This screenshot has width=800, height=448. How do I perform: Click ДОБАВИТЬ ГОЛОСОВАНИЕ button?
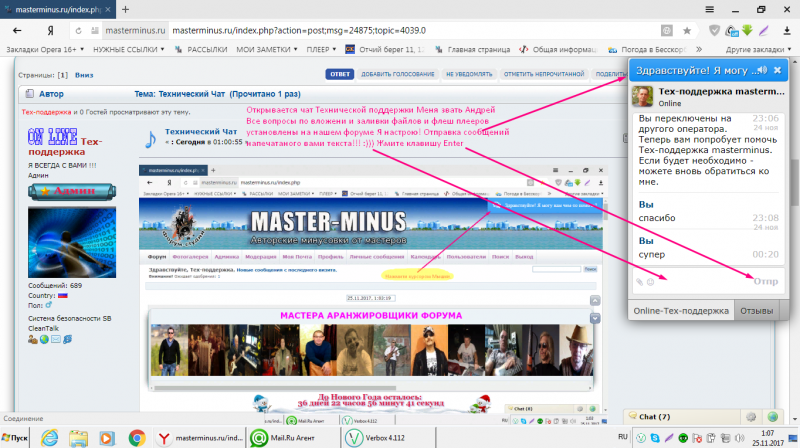397,74
